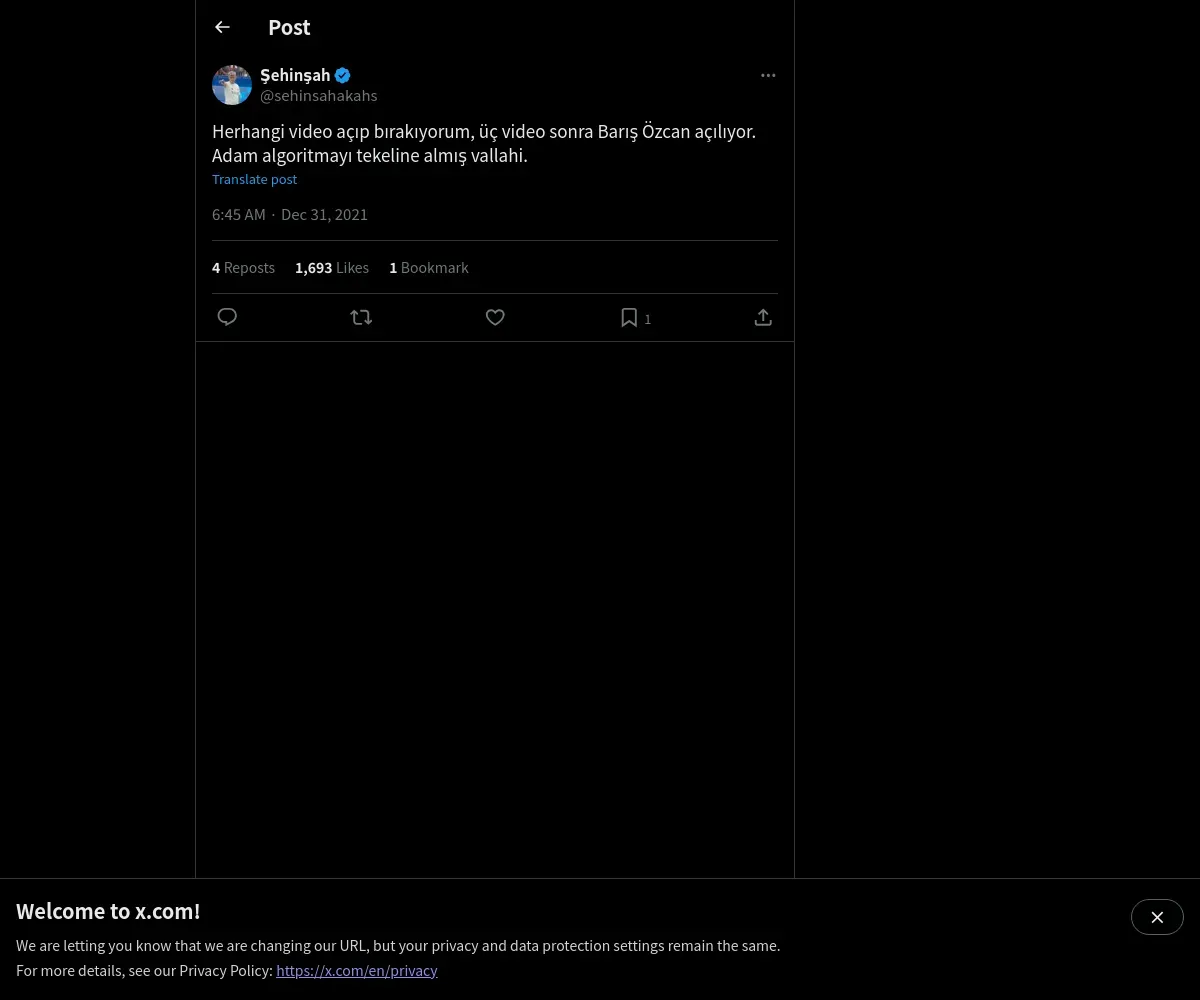Image resolution: width=1200 pixels, height=1000 pixels.
Task: Click the tweet text about Barış Özcan
Action: (x=484, y=143)
